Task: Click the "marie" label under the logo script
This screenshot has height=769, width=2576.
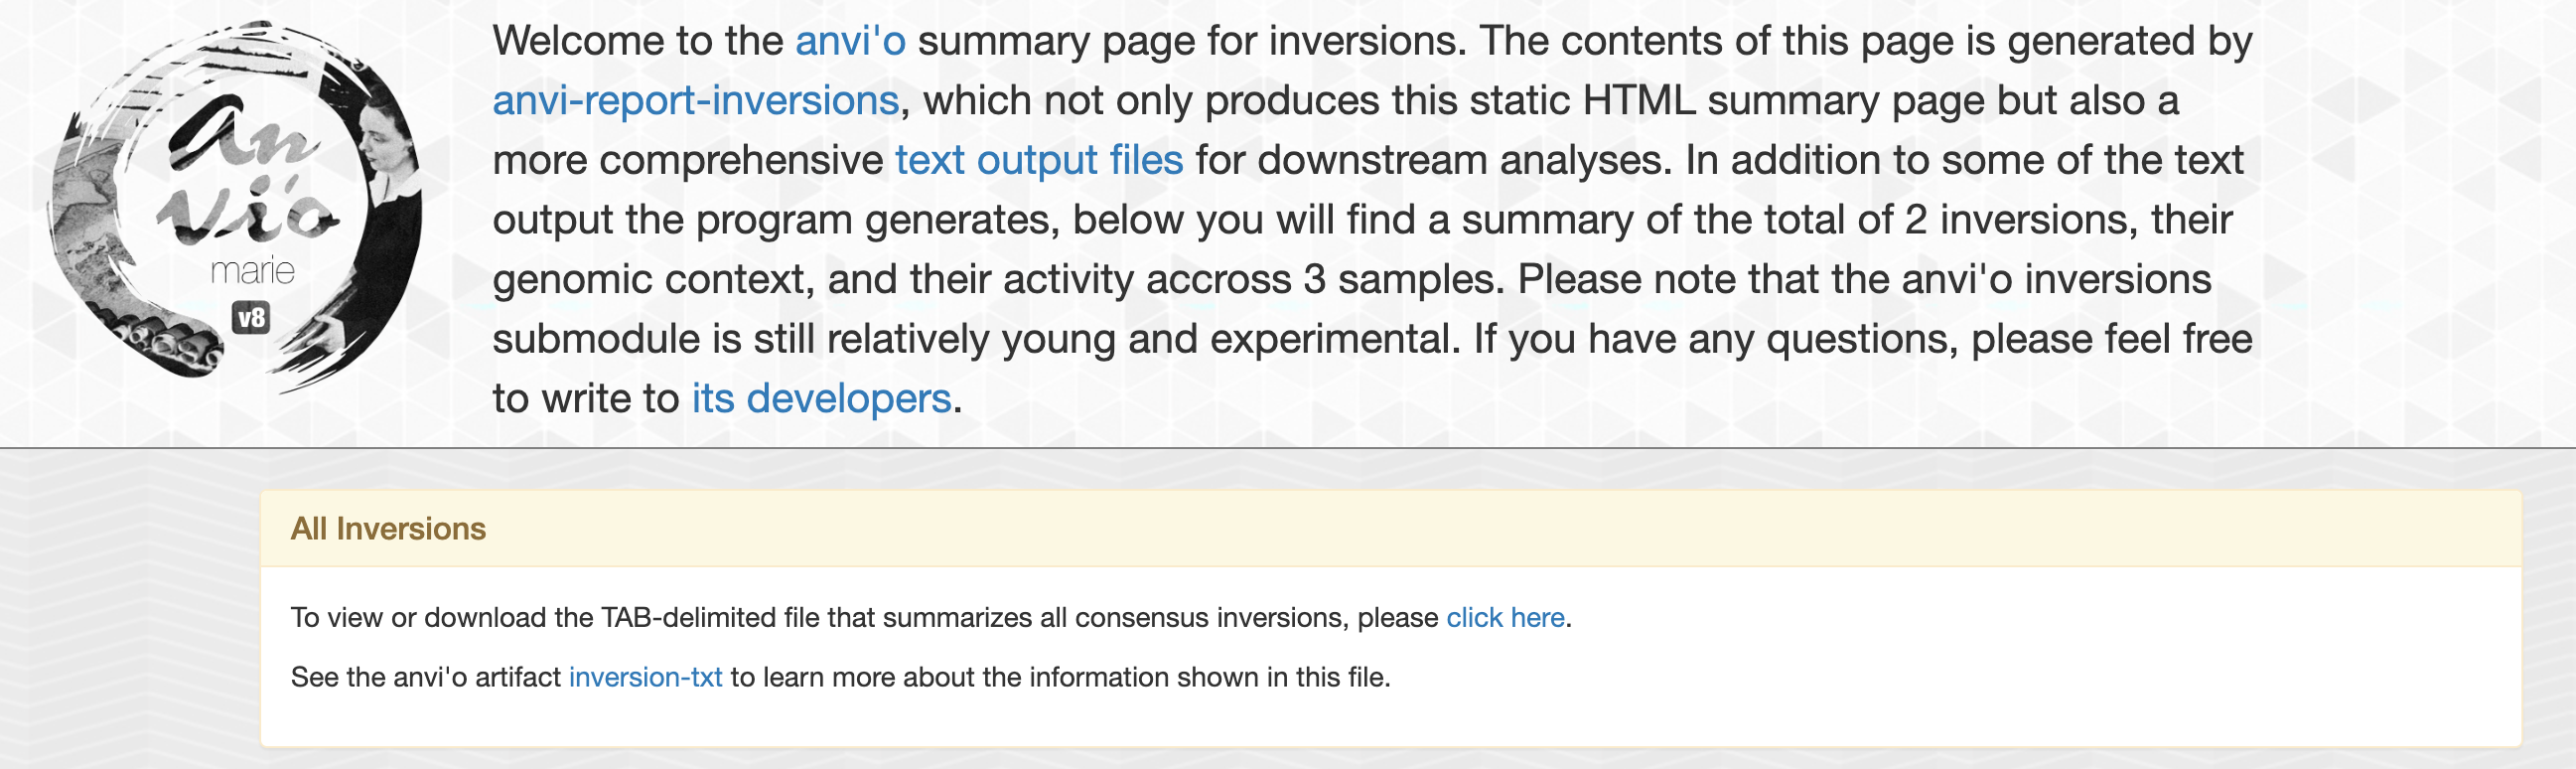Action: point(252,271)
